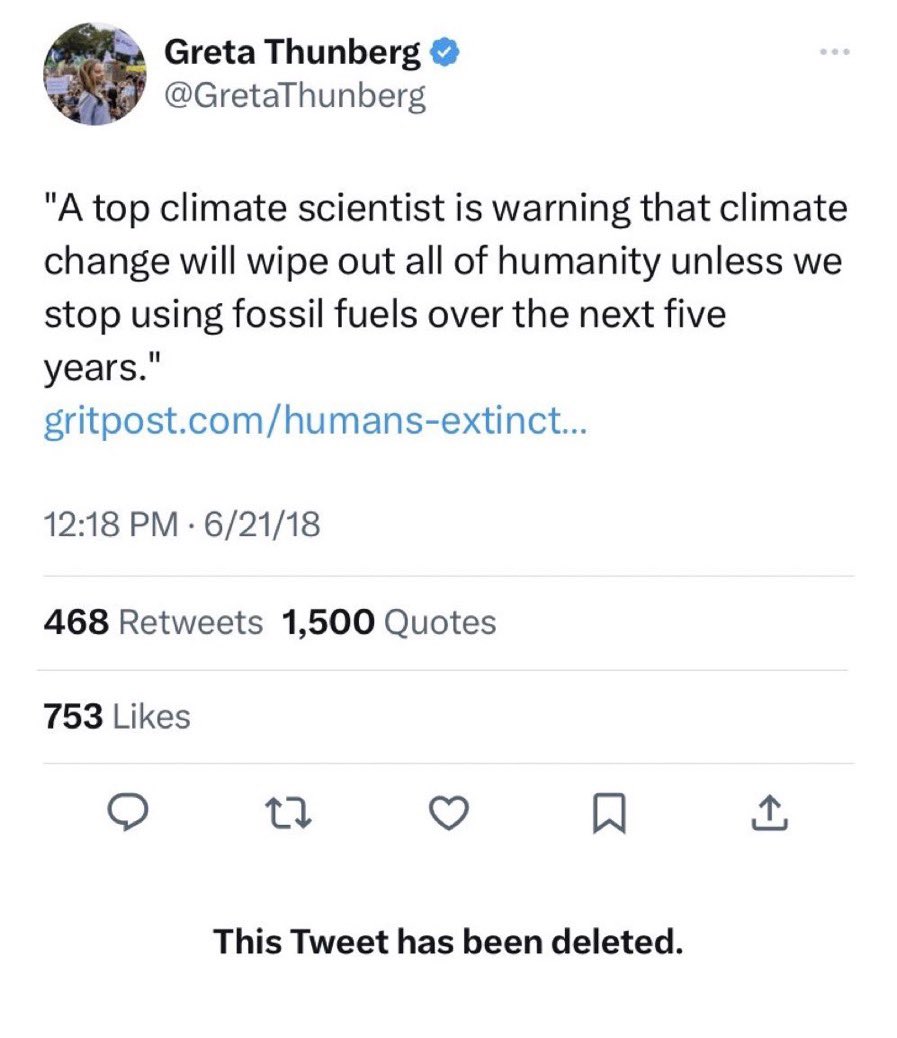This screenshot has width=897, height=1038.
Task: Click the @GretaThunberg handle
Action: pos(295,97)
